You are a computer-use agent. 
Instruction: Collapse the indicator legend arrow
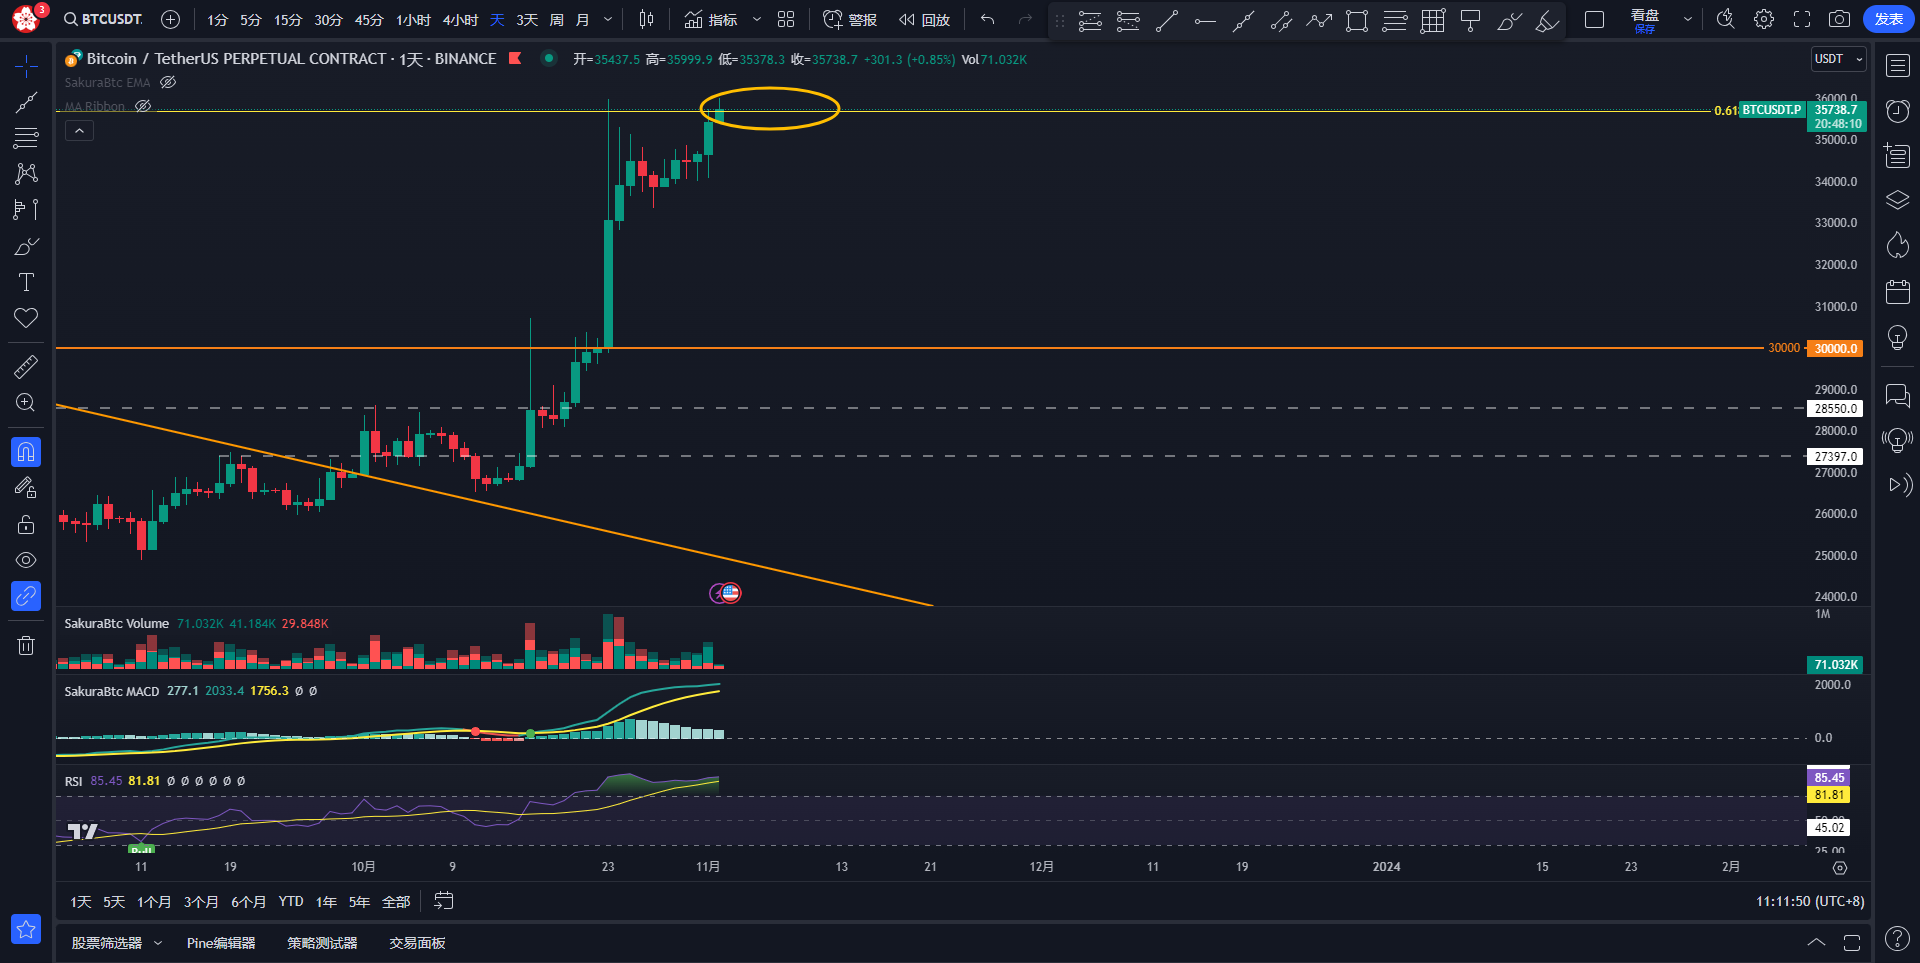pyautogui.click(x=80, y=131)
